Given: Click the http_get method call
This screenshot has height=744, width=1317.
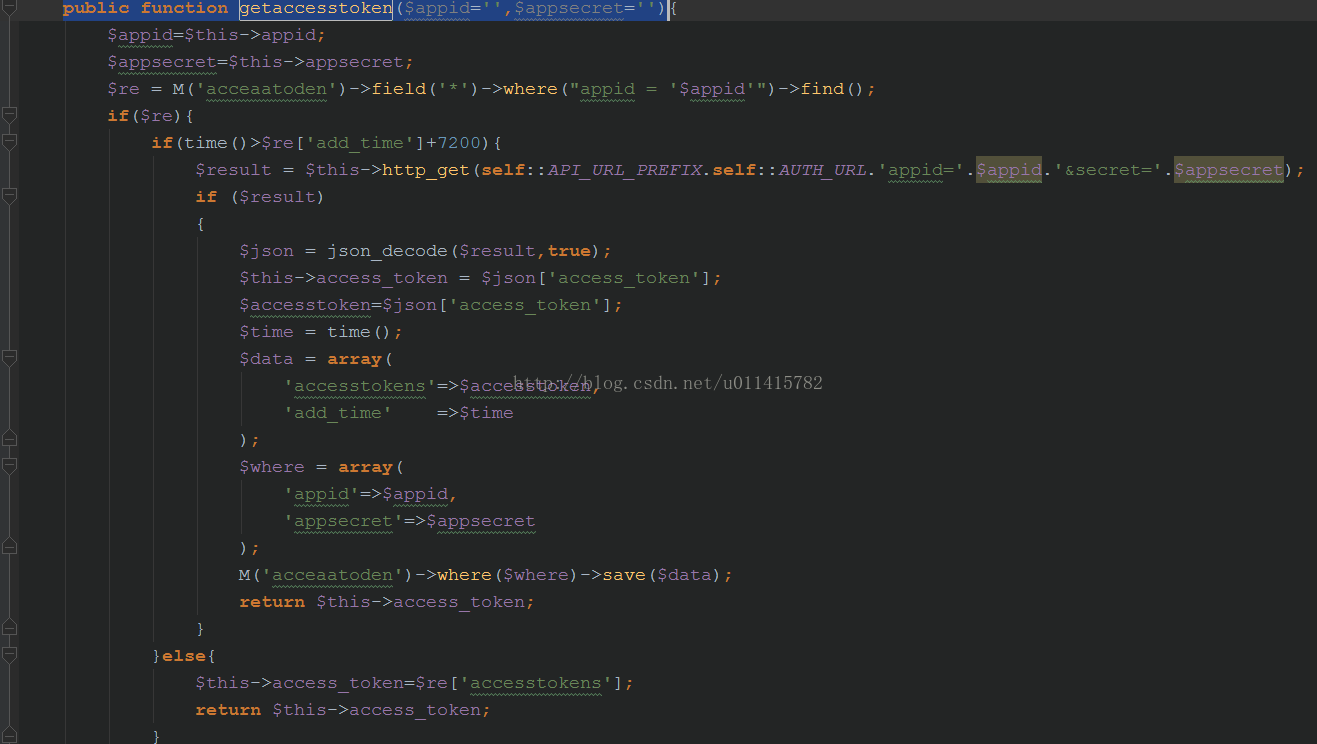Looking at the screenshot, I should pos(425,170).
